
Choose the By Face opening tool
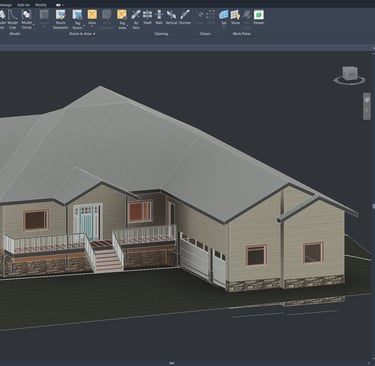coord(136,19)
